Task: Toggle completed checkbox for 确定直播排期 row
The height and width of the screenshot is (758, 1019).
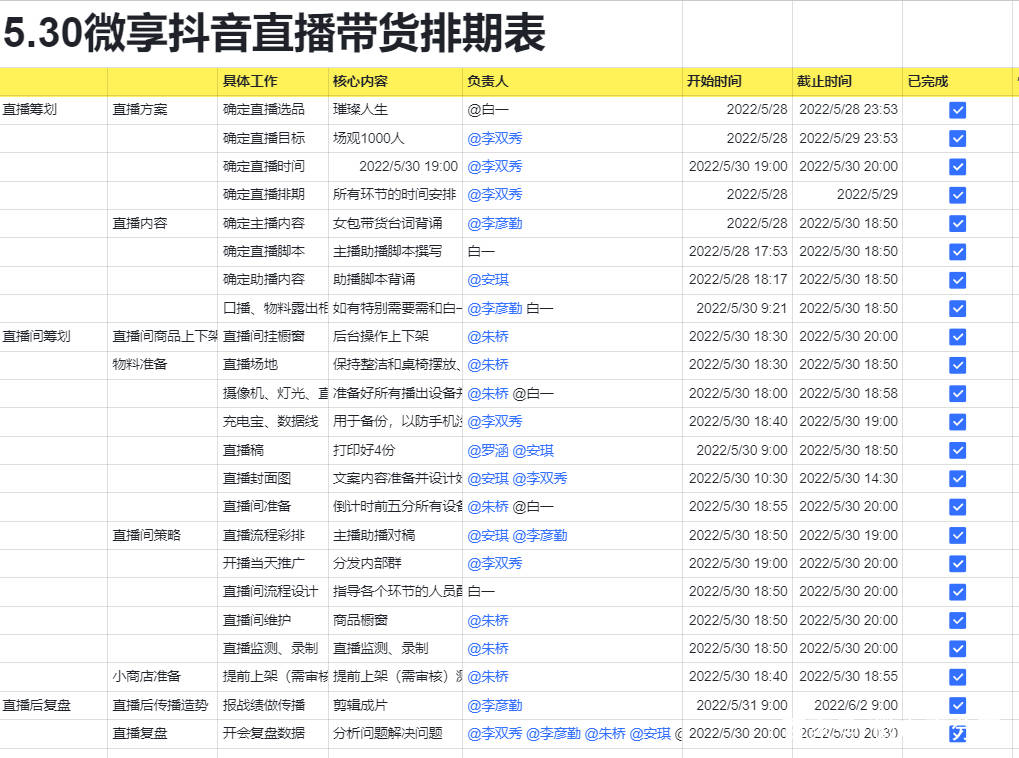Action: (957, 195)
